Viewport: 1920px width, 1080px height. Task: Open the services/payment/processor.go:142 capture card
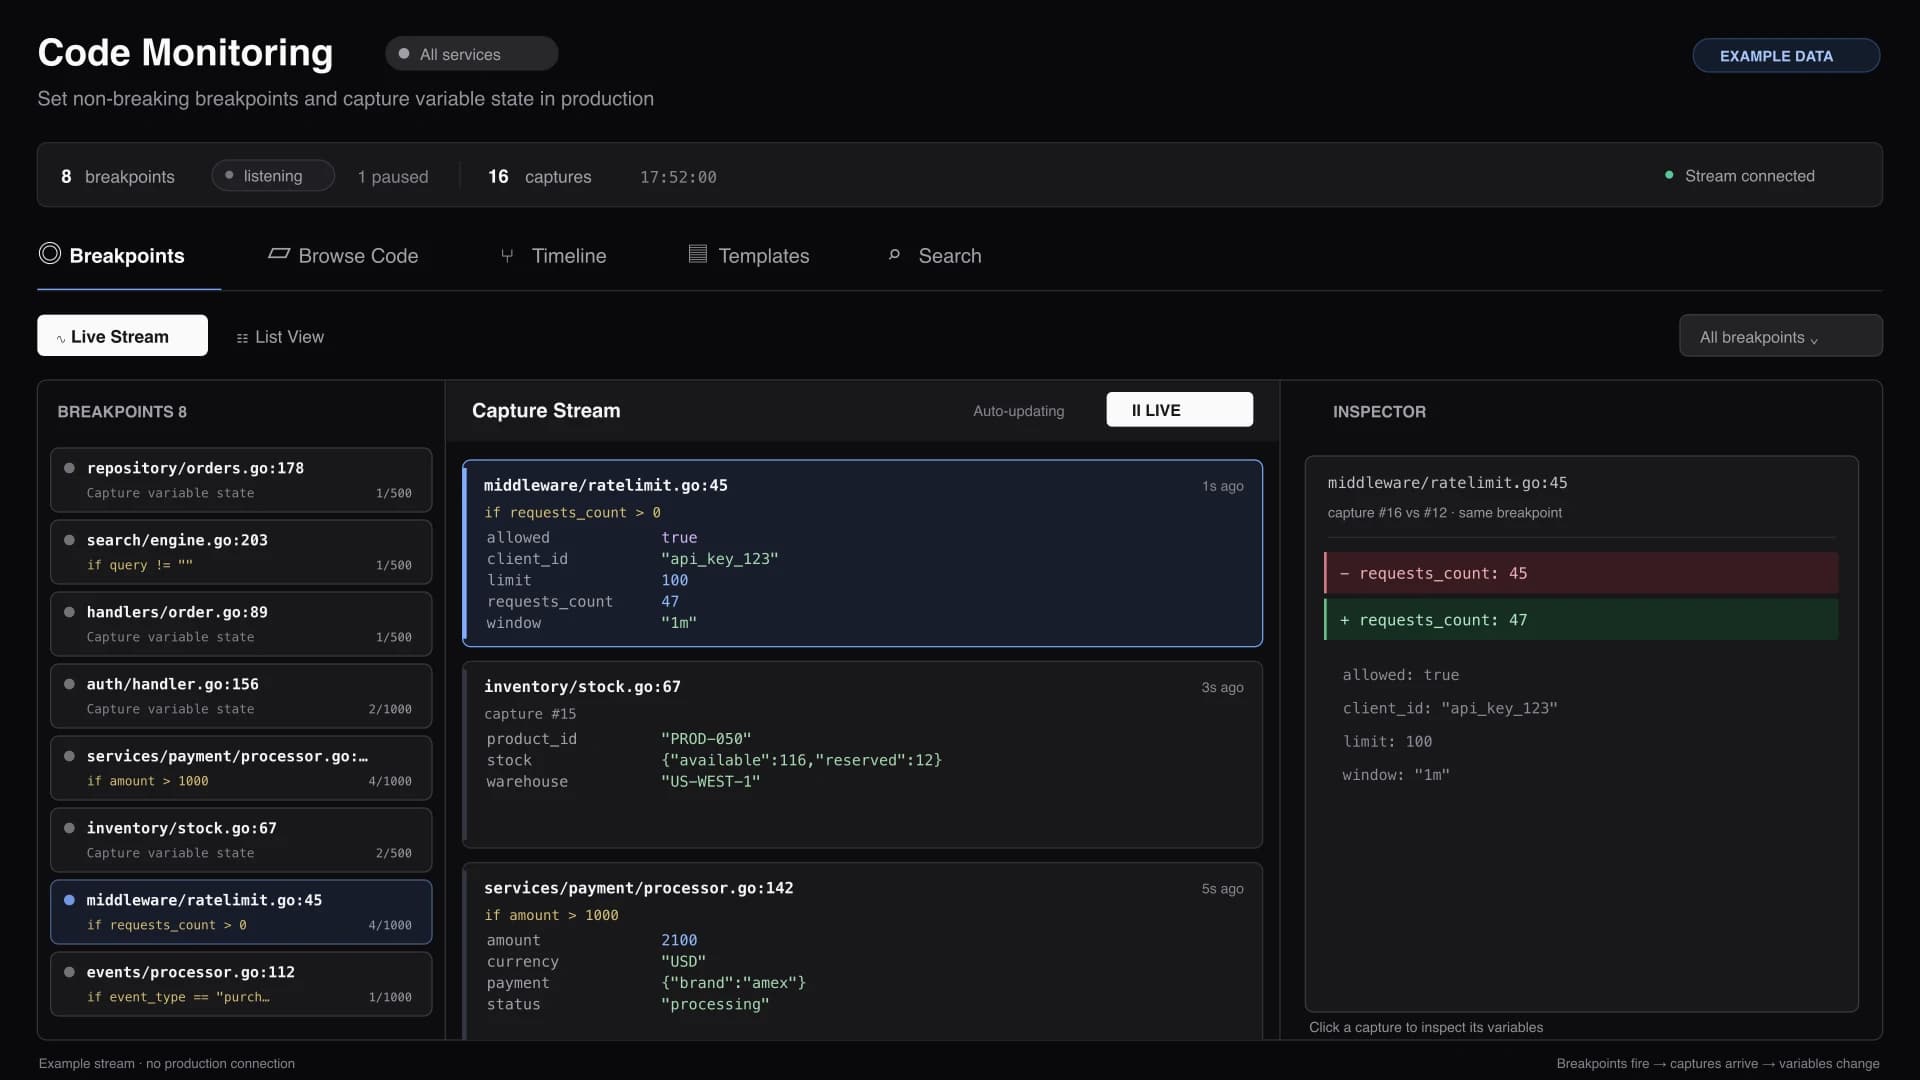point(862,951)
